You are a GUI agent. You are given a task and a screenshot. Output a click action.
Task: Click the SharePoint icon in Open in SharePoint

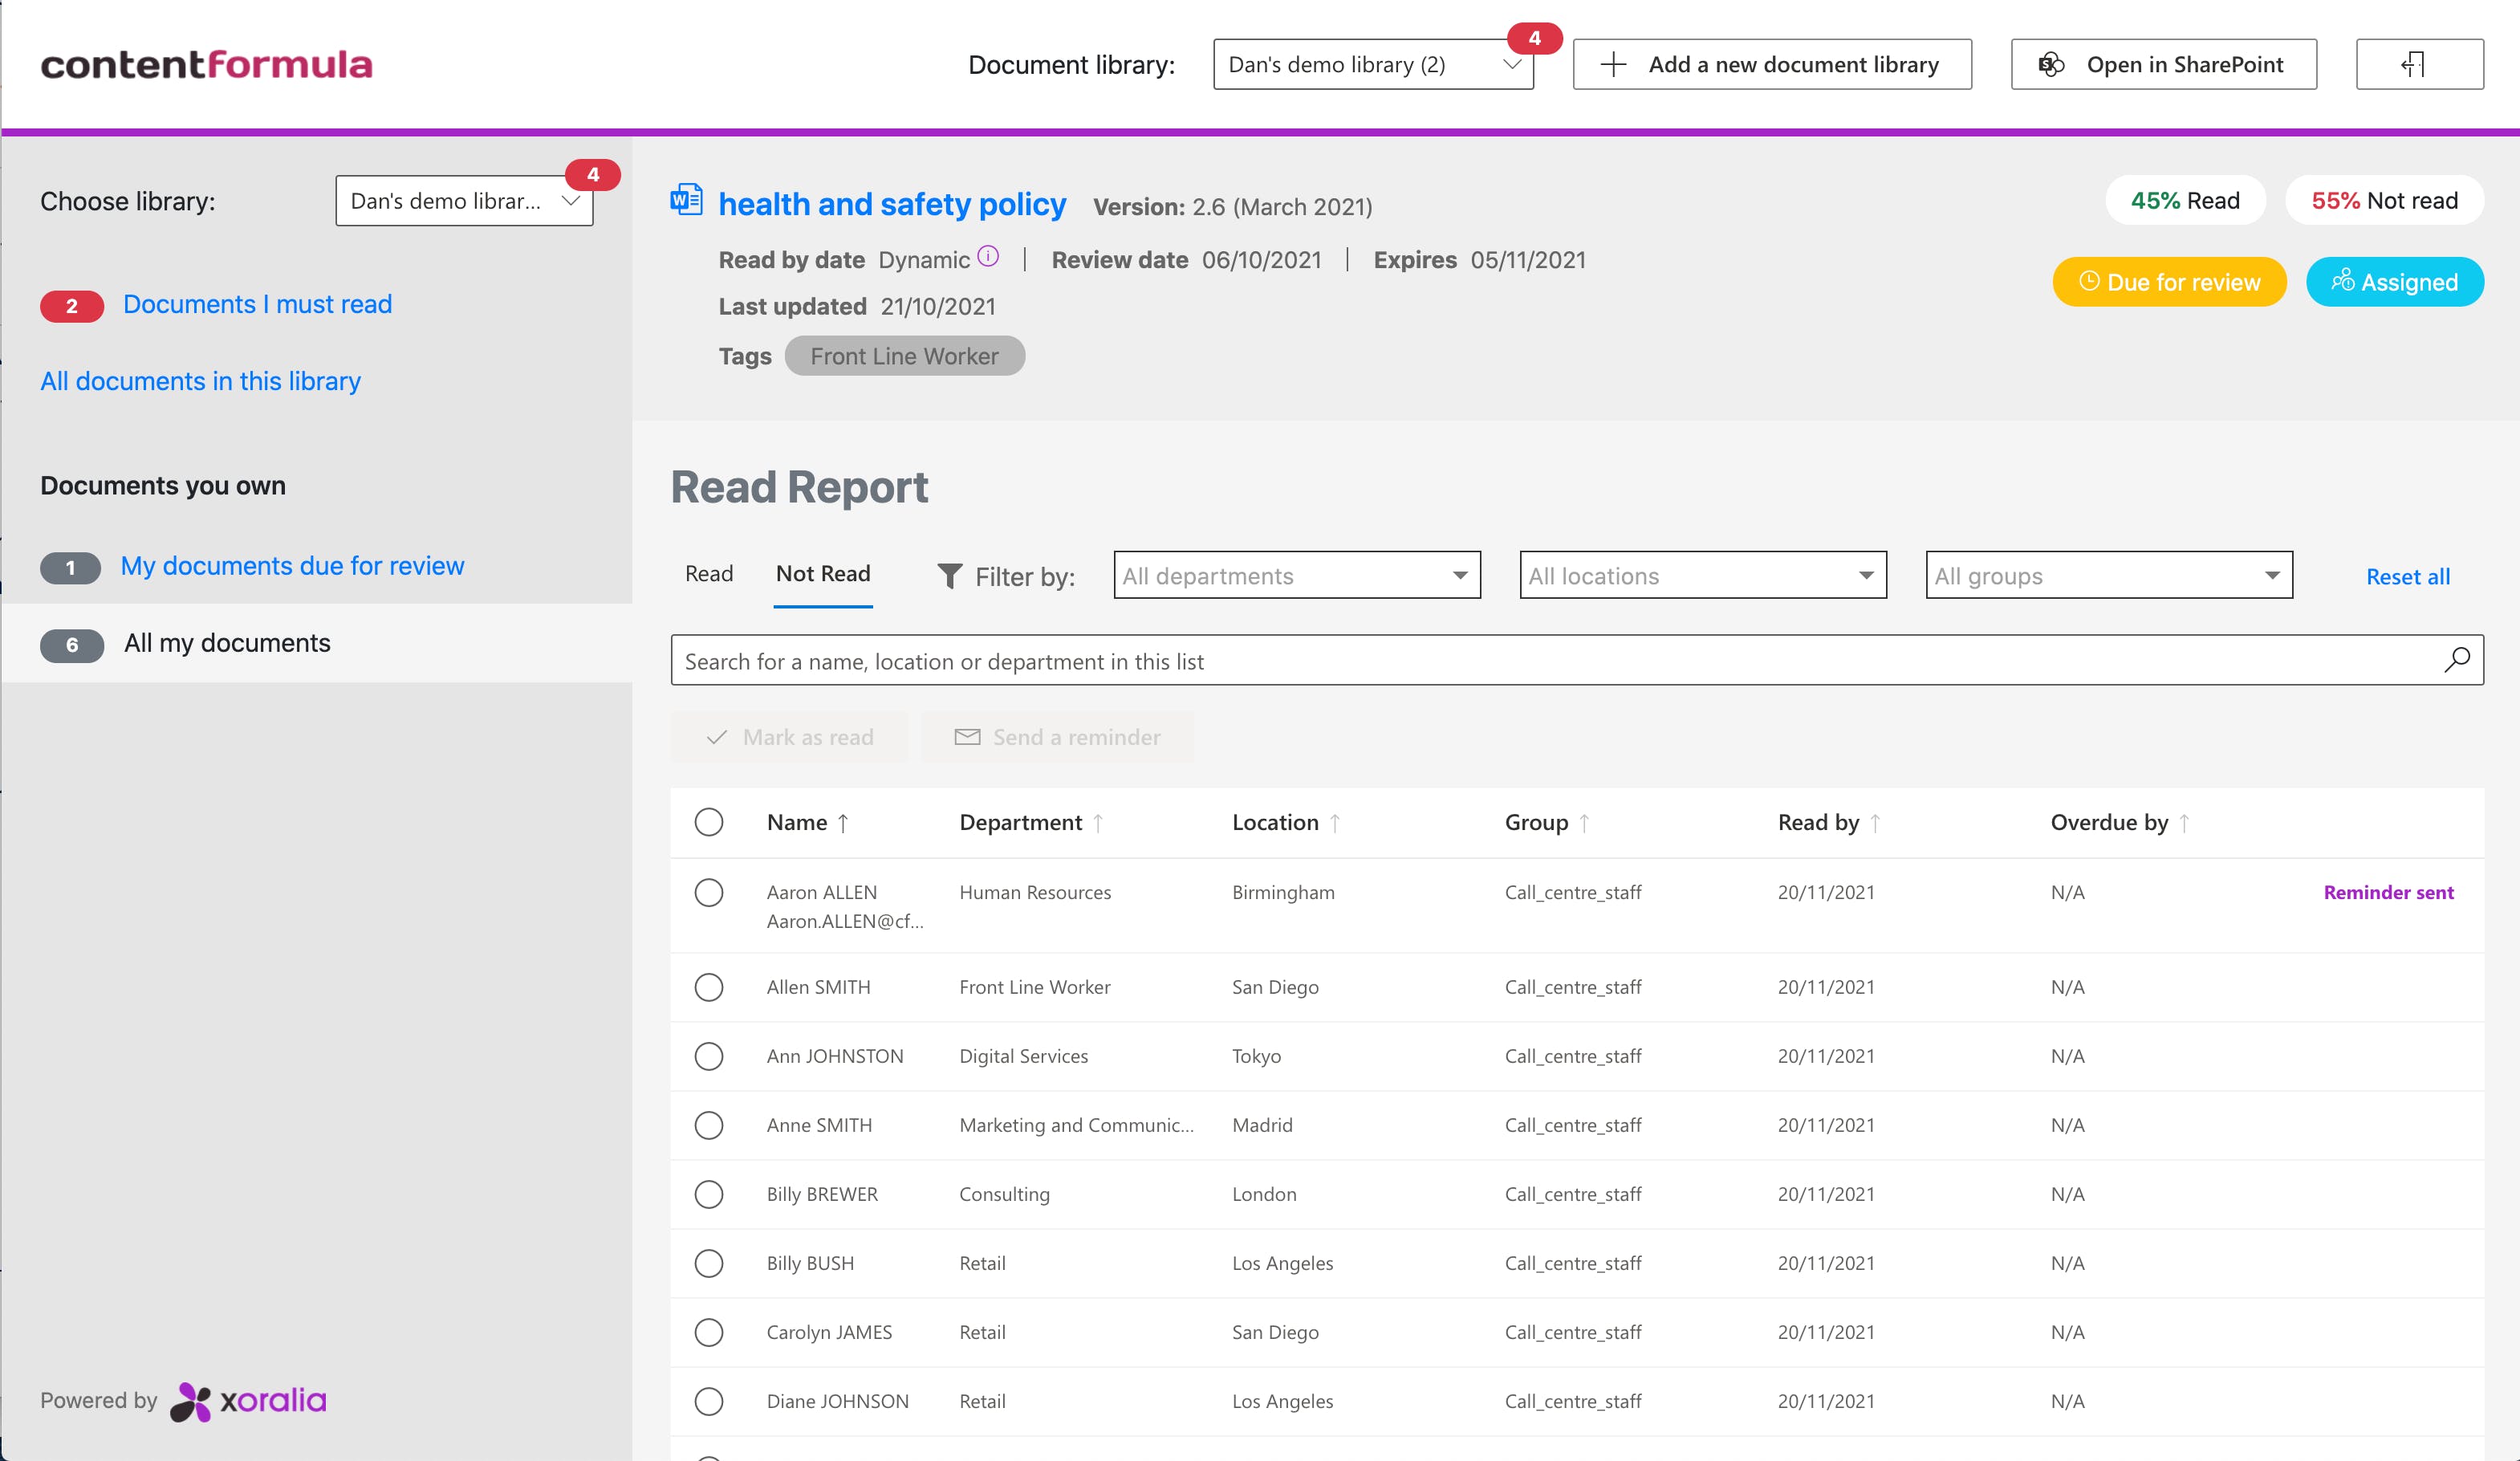(2051, 65)
